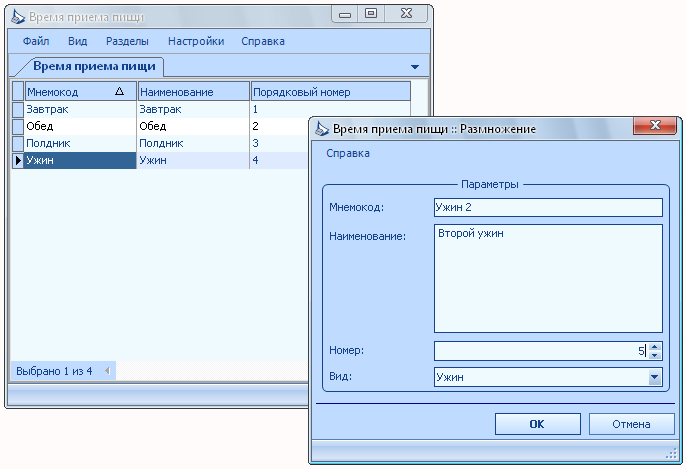Minimize the main Время приема пищи window
The width and height of the screenshot is (686, 469).
[x=345, y=14]
